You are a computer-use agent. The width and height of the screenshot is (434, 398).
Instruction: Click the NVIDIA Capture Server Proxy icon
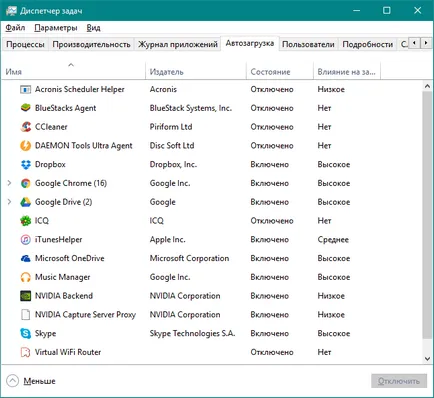pos(25,315)
